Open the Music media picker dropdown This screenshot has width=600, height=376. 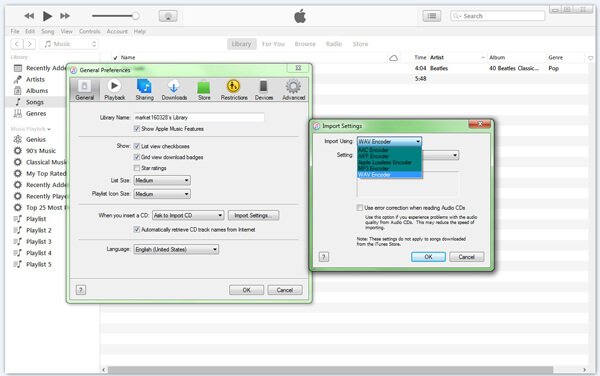click(69, 44)
